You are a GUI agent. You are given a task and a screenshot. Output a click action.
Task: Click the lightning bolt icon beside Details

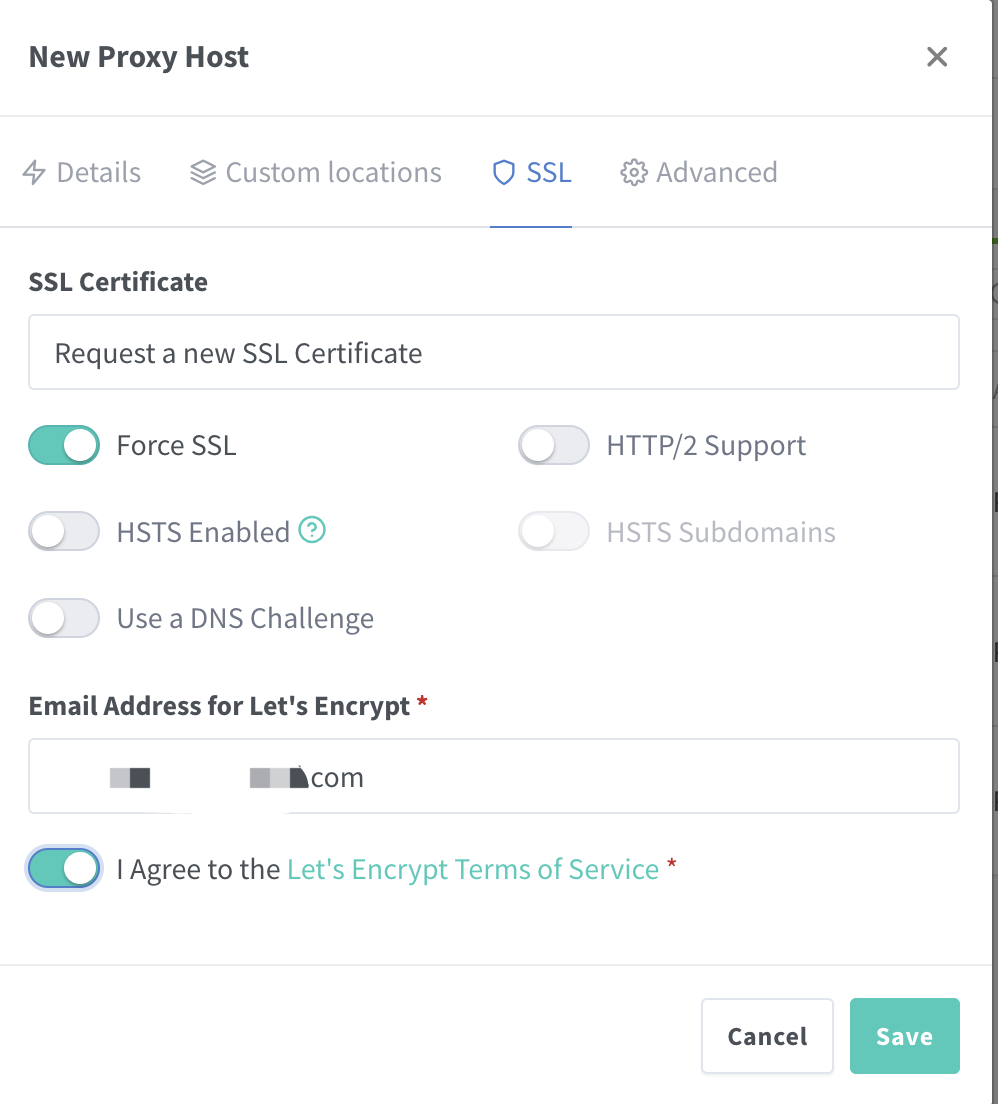[34, 173]
